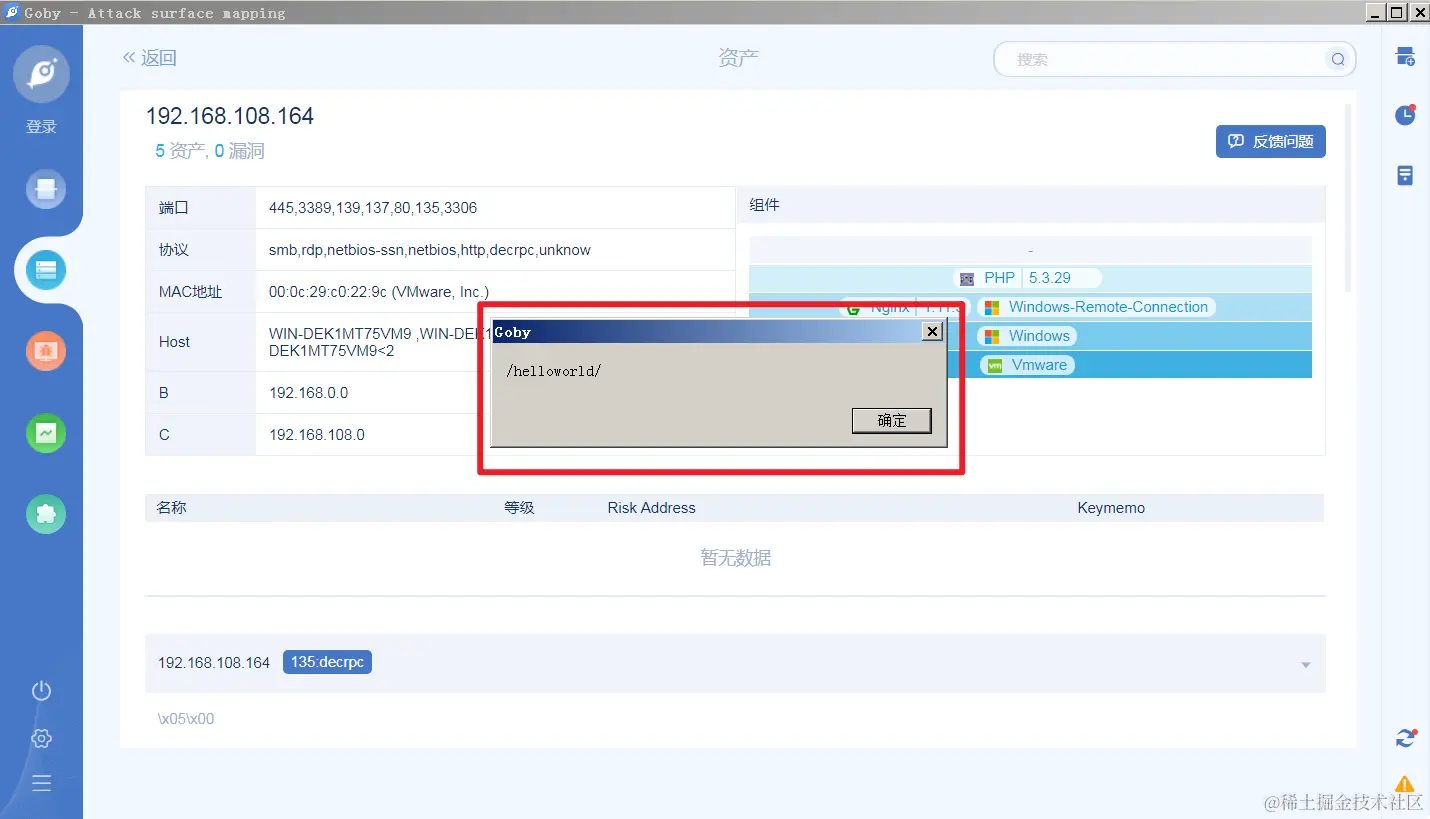Click the 135:decrpc port tag
This screenshot has width=1430, height=819.
327,662
